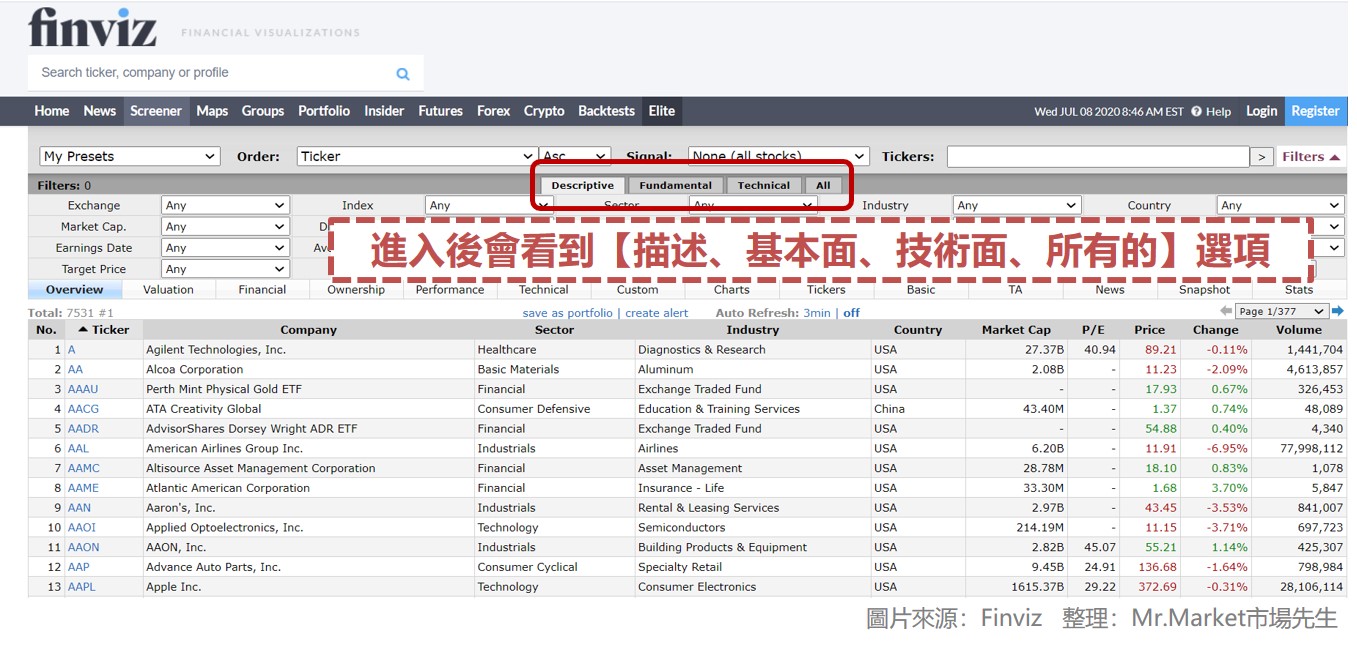
Task: Click the search magnifier icon
Action: 403,73
